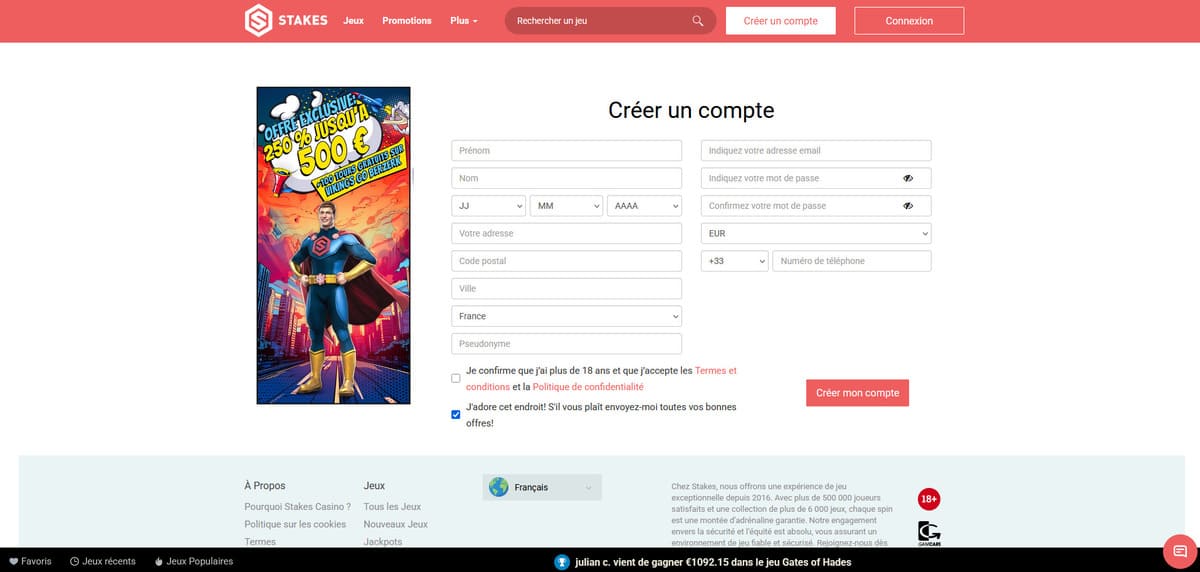Click the Prénom input field
The image size is (1200, 572).
click(566, 151)
